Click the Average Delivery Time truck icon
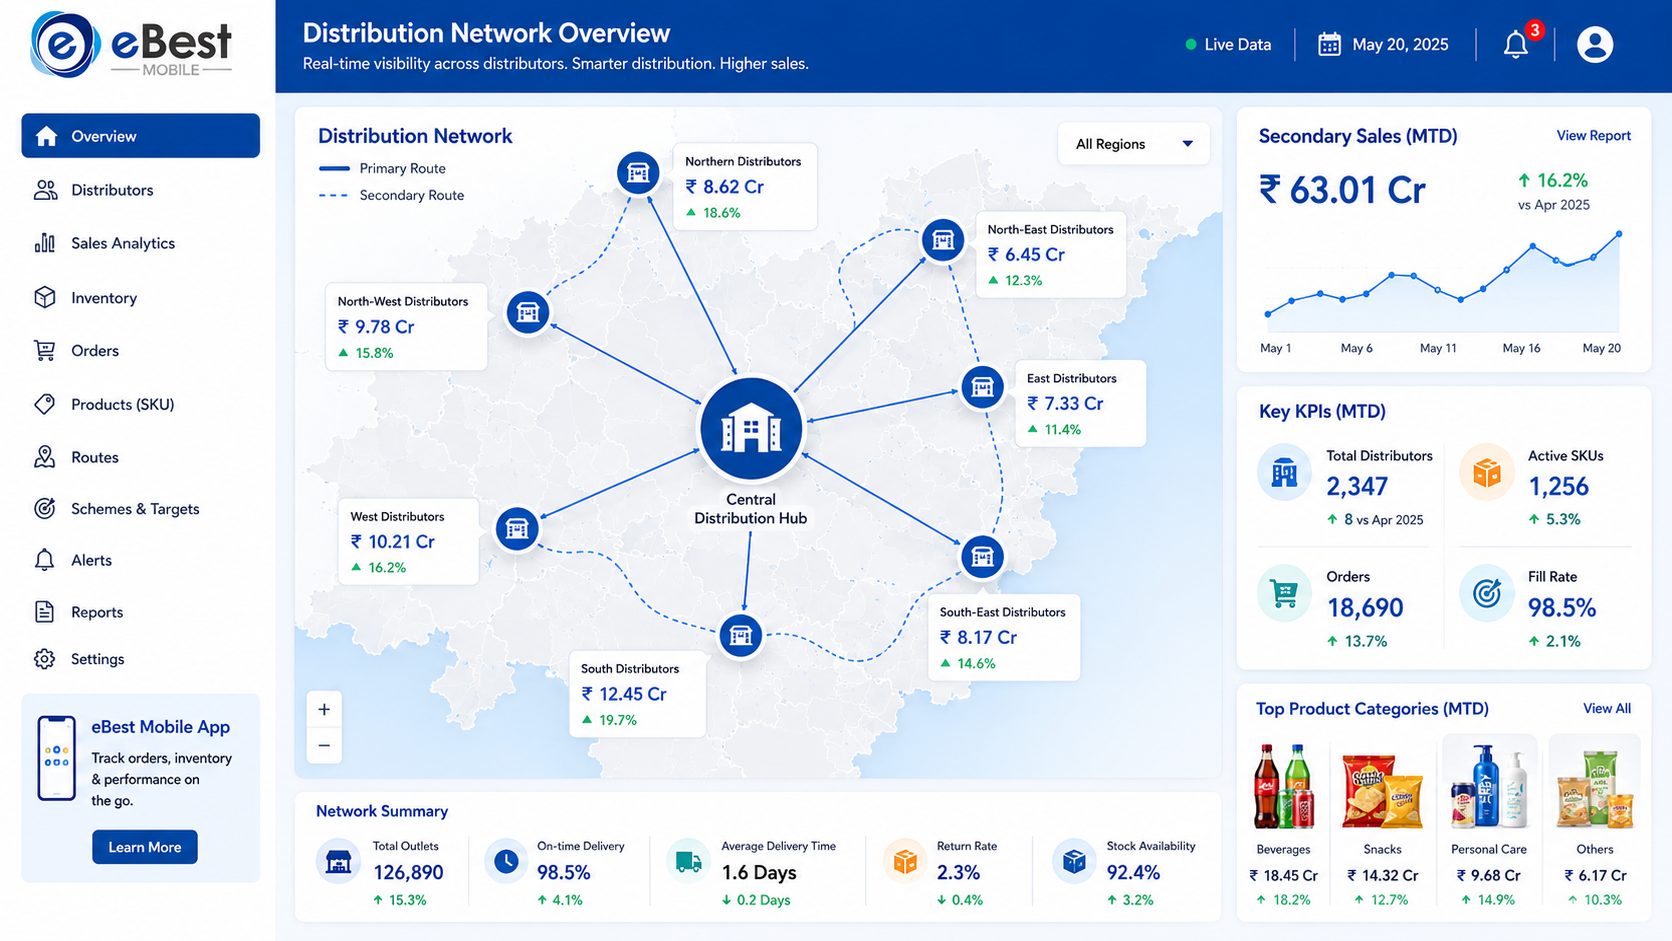1672x941 pixels. pos(689,861)
